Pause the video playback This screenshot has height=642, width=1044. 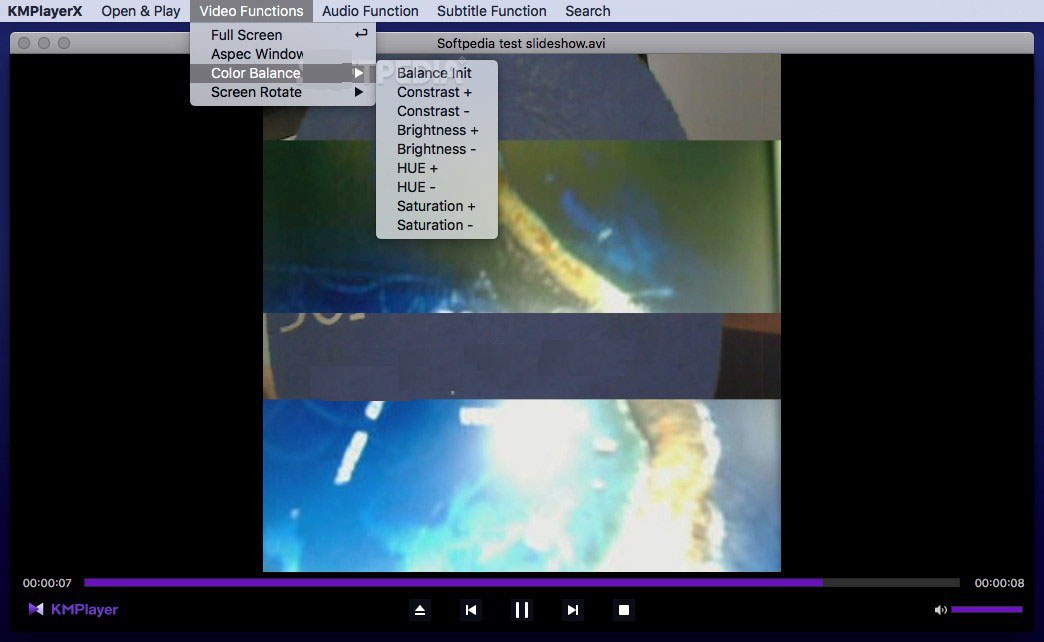point(522,610)
